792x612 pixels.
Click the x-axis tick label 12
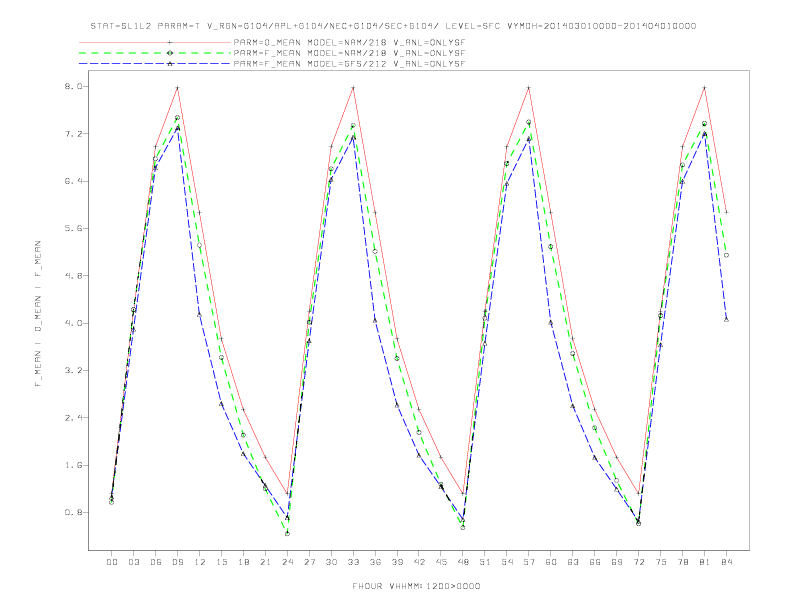tap(200, 562)
